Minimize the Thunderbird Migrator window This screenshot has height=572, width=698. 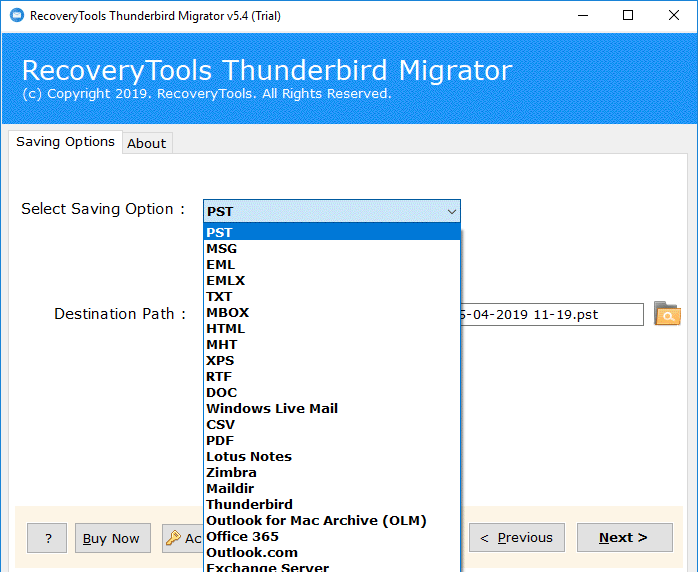point(583,16)
